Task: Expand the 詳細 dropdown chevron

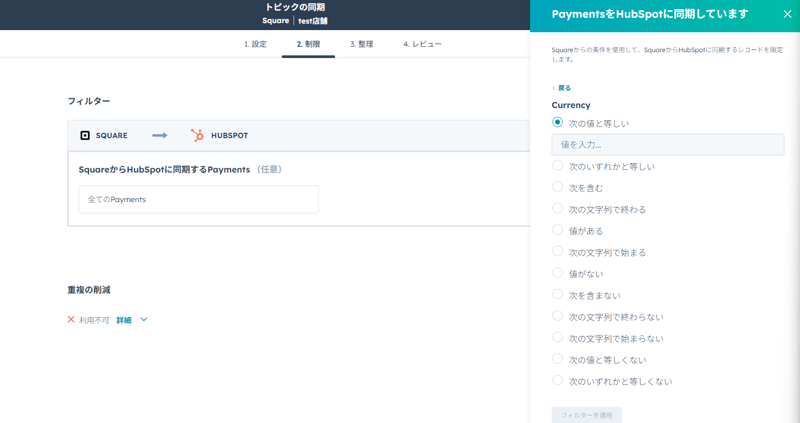Action: click(144, 320)
